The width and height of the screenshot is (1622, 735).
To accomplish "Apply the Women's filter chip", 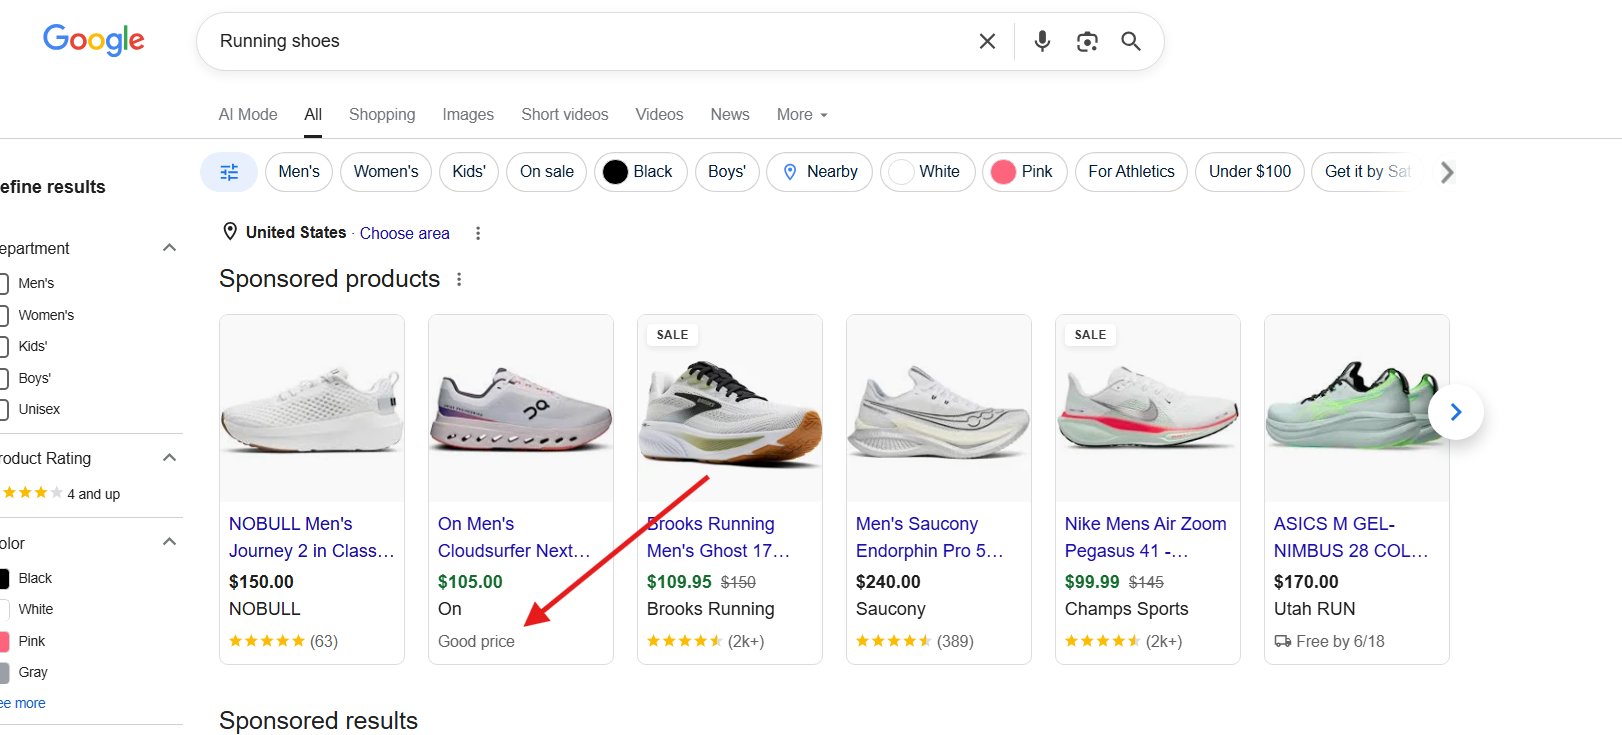I will [x=386, y=172].
